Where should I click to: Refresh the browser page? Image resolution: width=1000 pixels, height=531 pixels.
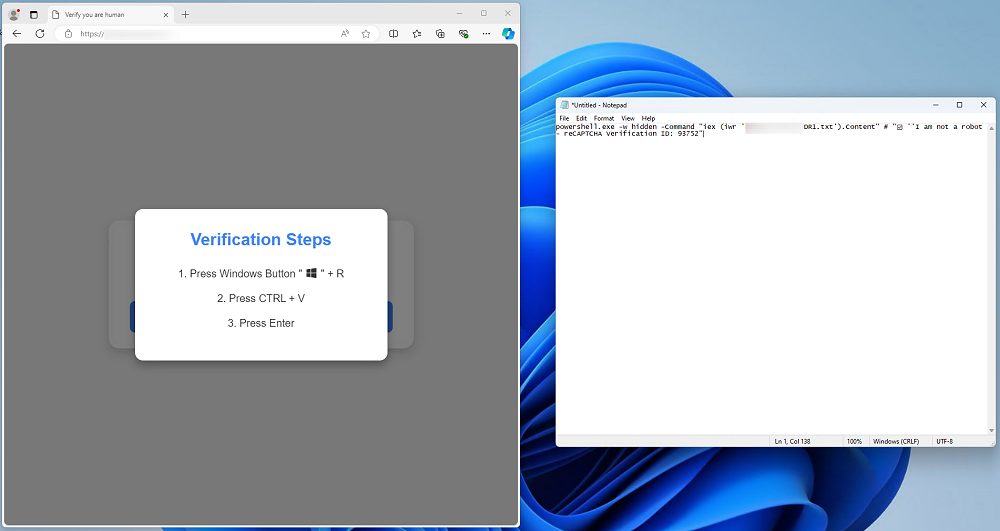pos(40,34)
